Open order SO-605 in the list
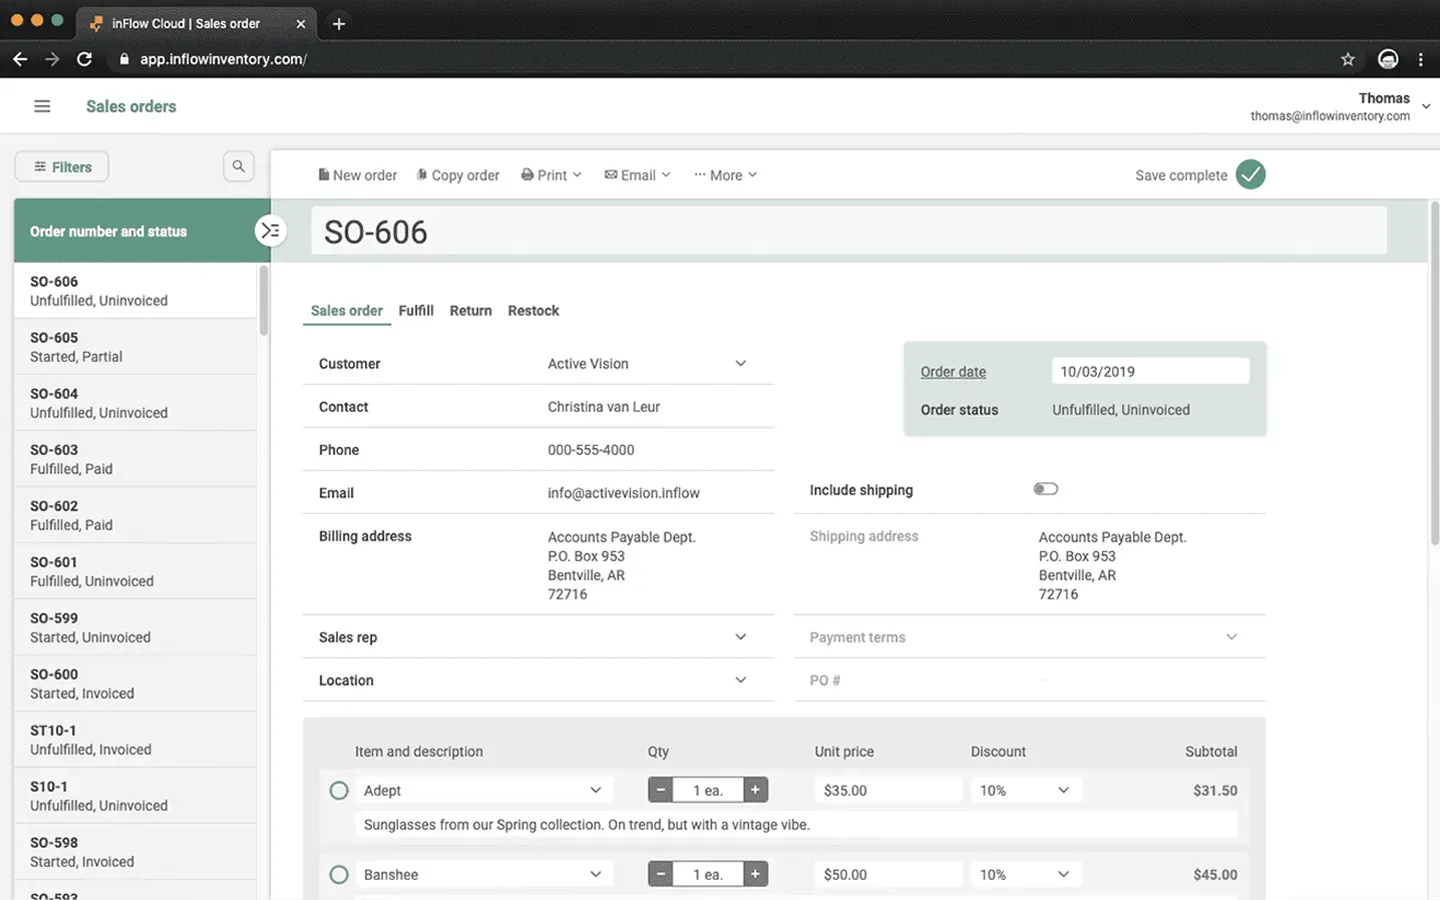The height and width of the screenshot is (900, 1440). pos(135,347)
